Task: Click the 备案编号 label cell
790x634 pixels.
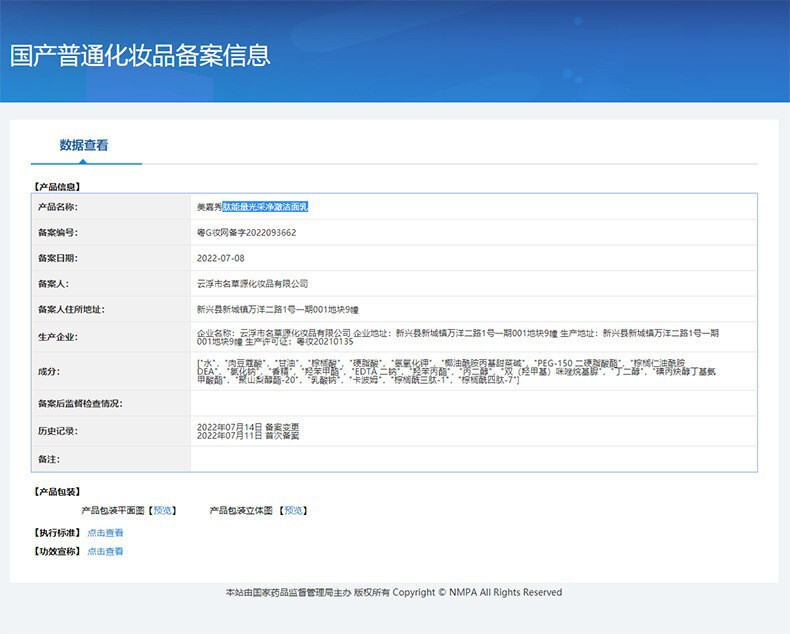Action: point(111,232)
